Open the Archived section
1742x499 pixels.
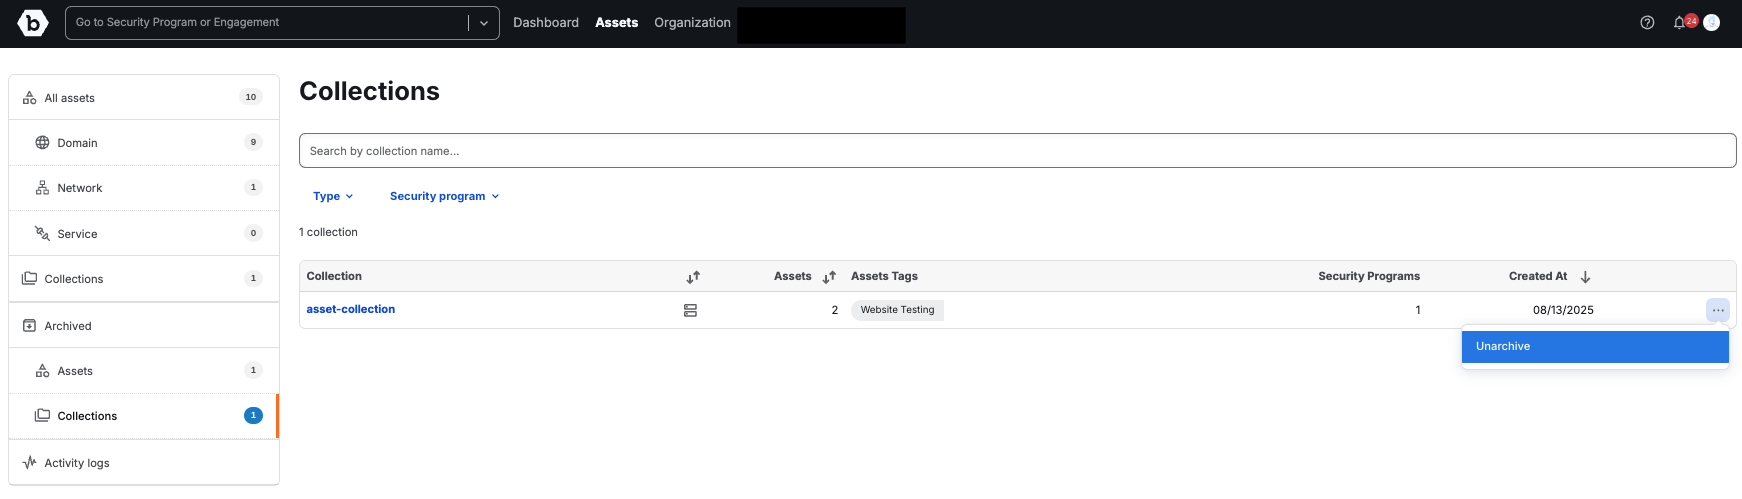(144, 326)
